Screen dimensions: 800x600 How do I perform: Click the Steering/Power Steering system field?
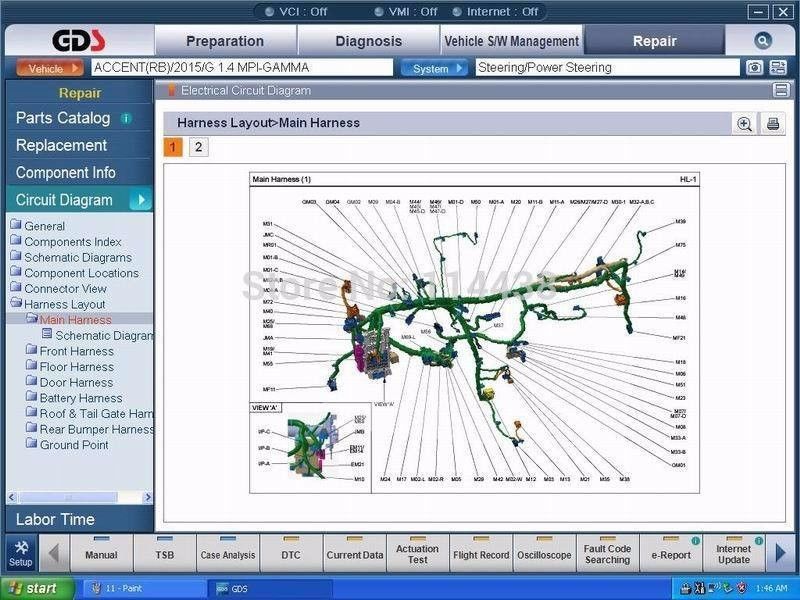click(x=607, y=68)
